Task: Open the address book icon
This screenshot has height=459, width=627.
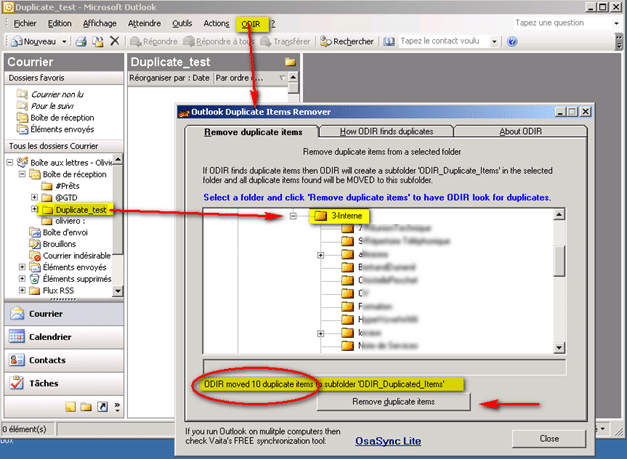Action: click(389, 41)
